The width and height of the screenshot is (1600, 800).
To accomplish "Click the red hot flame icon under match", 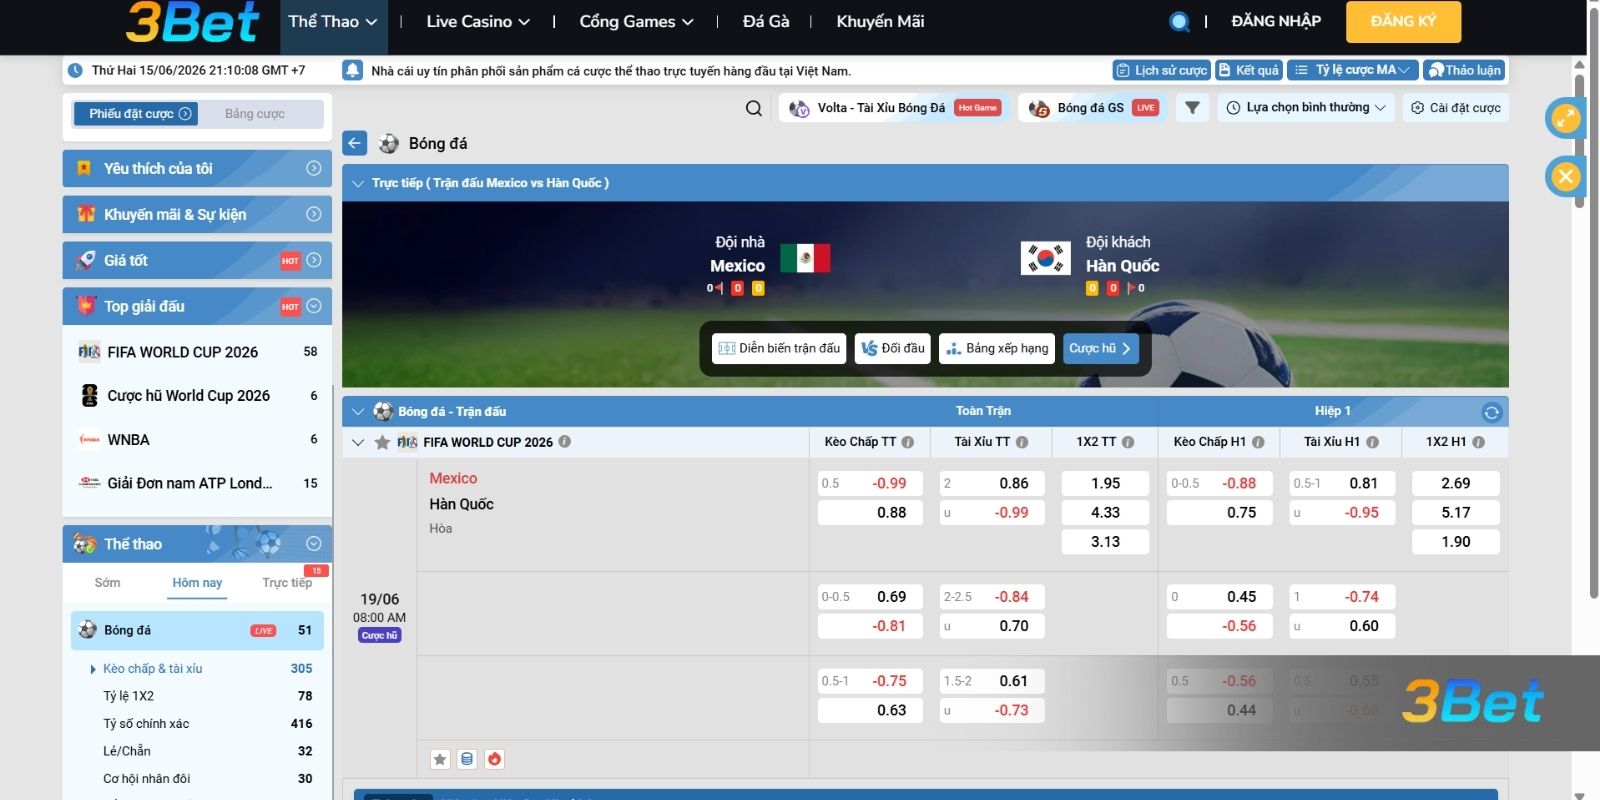I will pyautogui.click(x=494, y=759).
